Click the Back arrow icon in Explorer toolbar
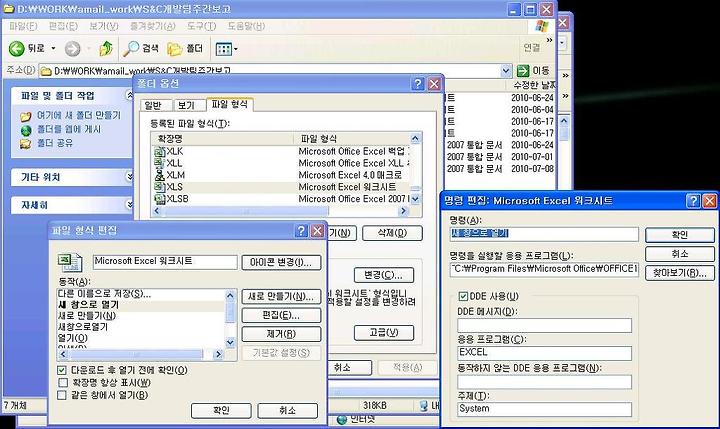720x429 pixels. pyautogui.click(x=17, y=48)
